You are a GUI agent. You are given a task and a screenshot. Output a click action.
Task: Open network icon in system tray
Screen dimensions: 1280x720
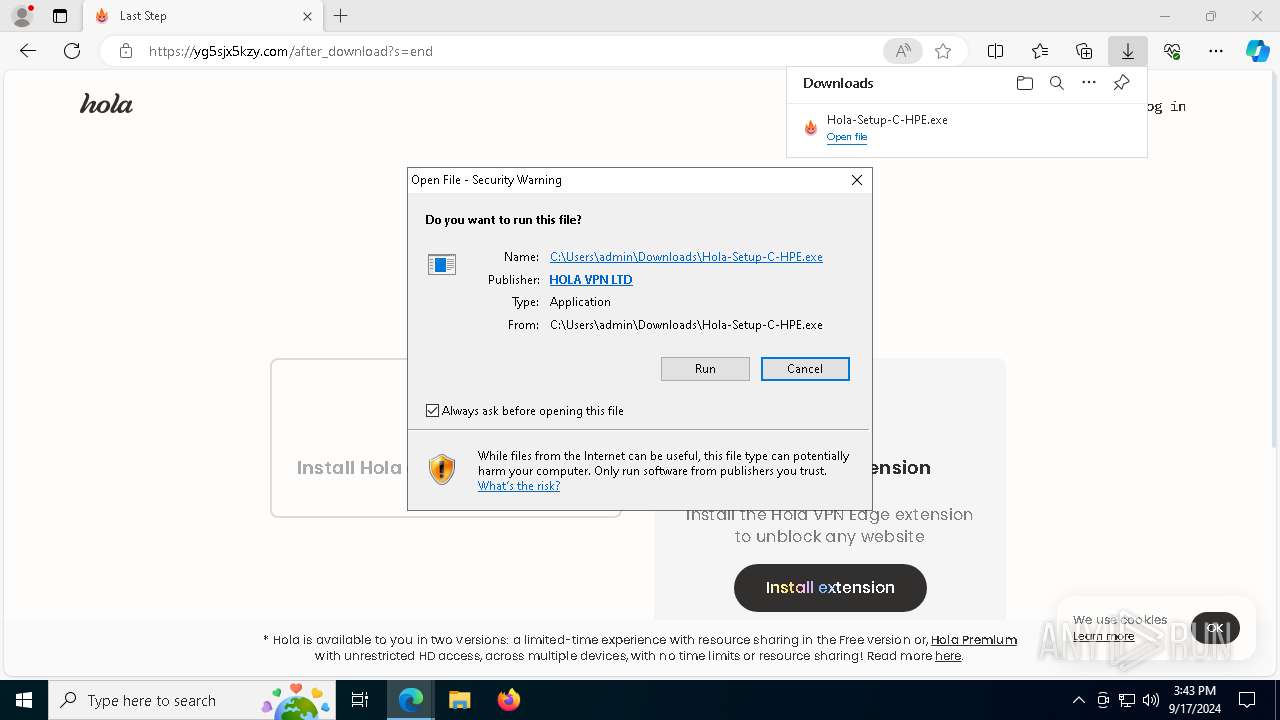pos(1127,700)
